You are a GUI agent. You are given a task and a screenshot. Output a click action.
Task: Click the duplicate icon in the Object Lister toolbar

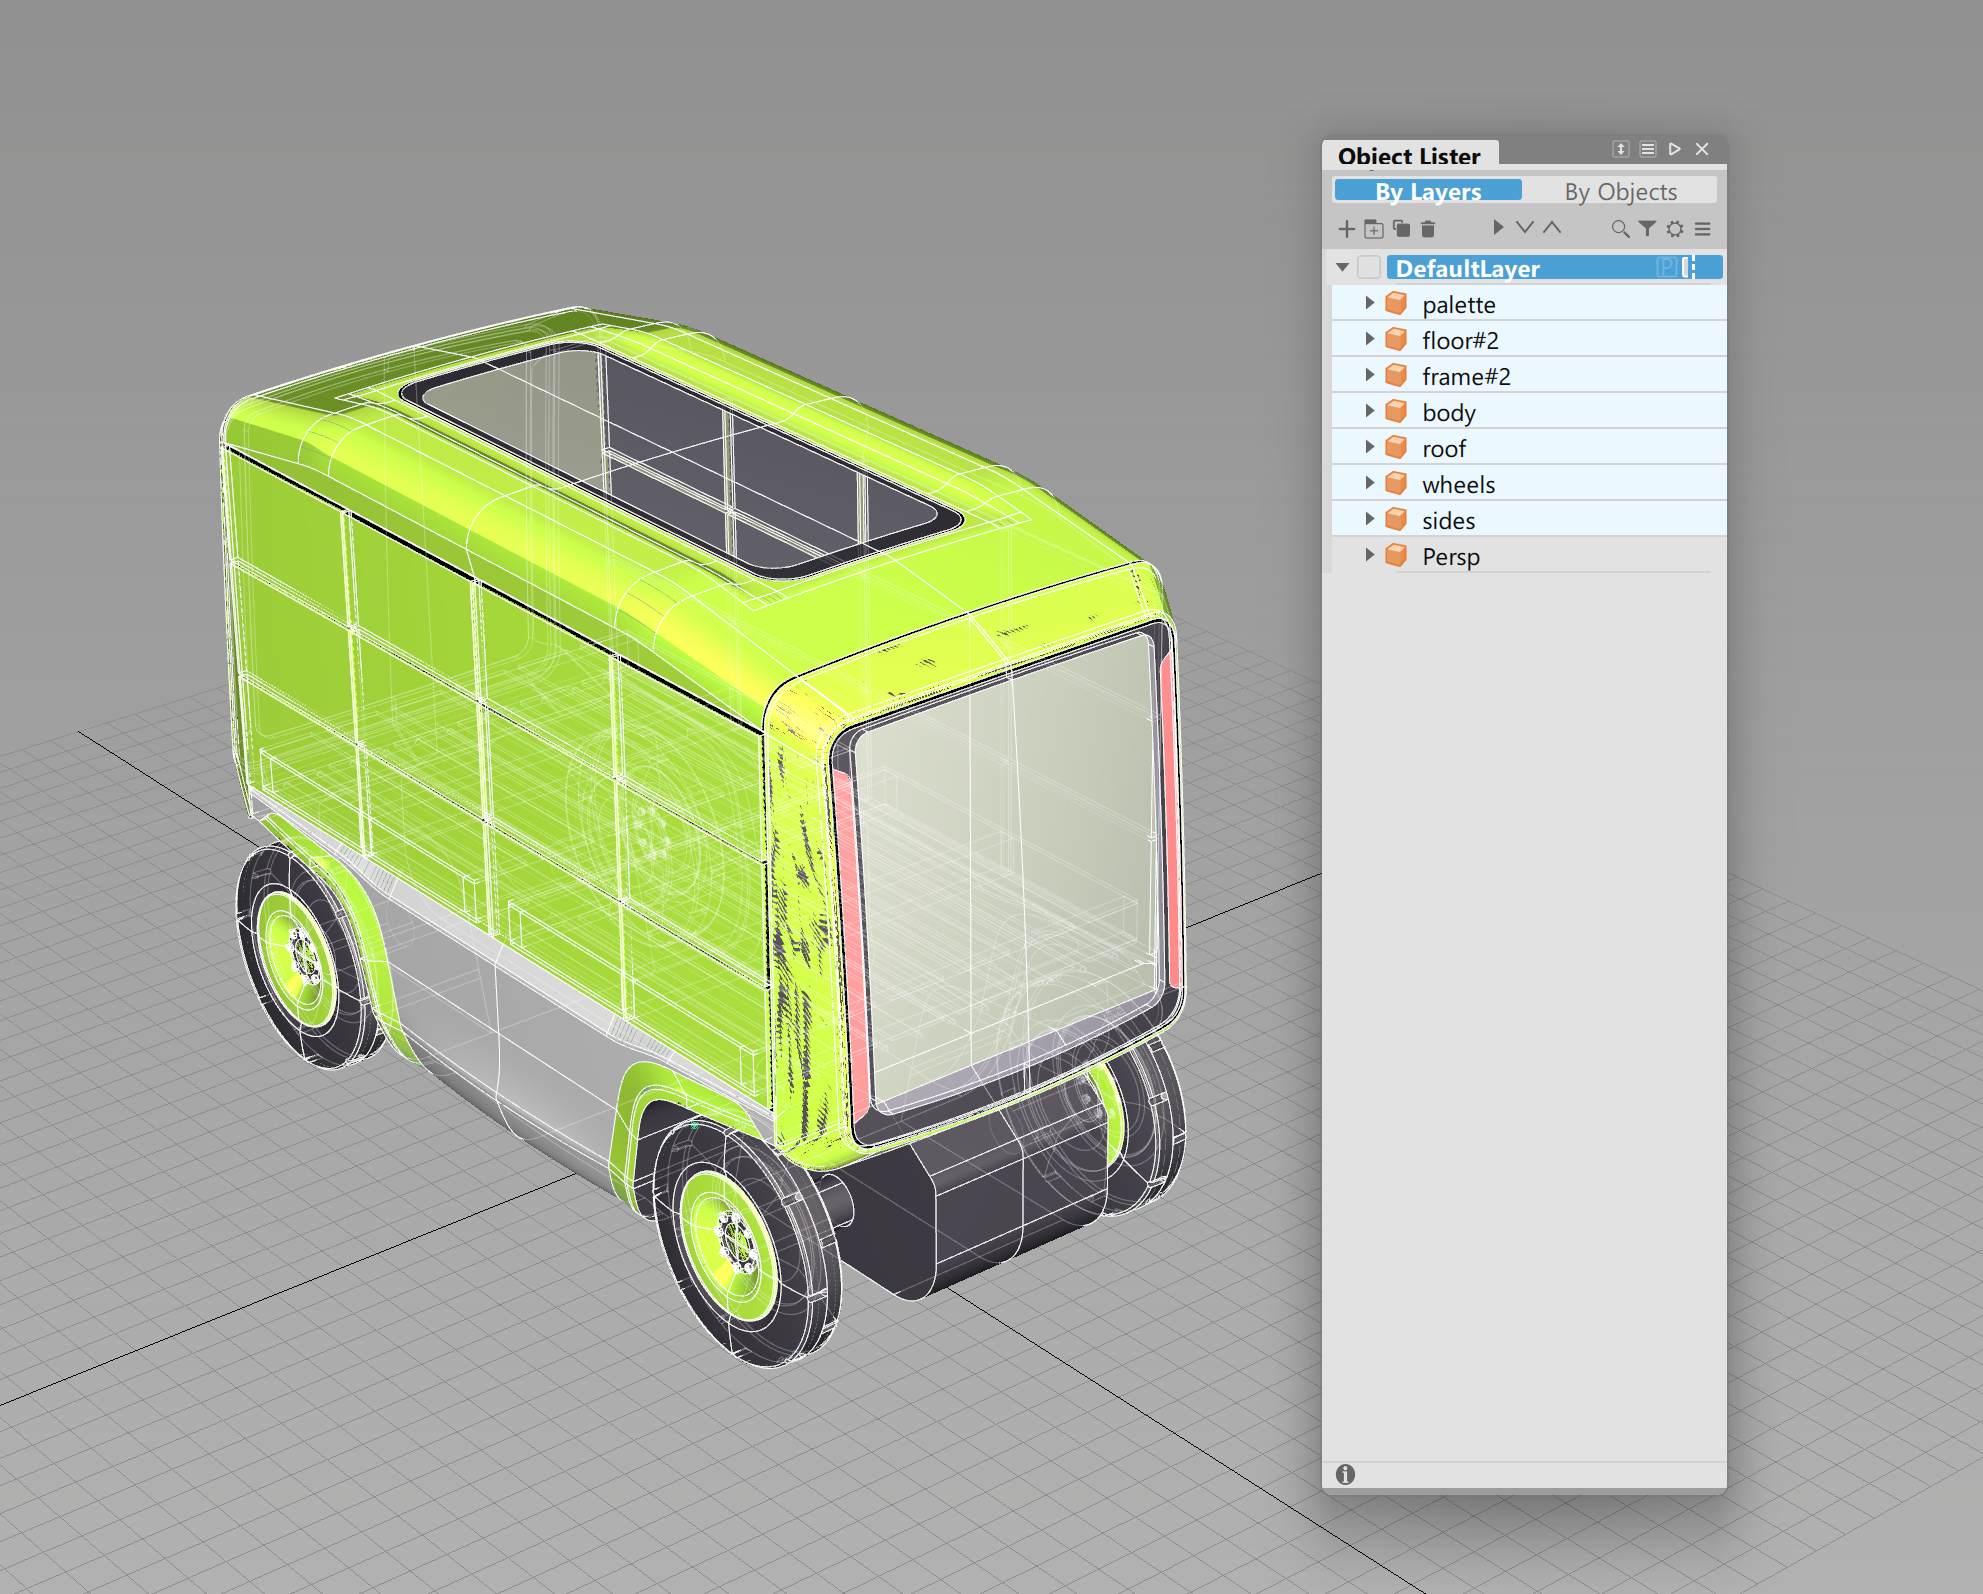tap(1401, 229)
